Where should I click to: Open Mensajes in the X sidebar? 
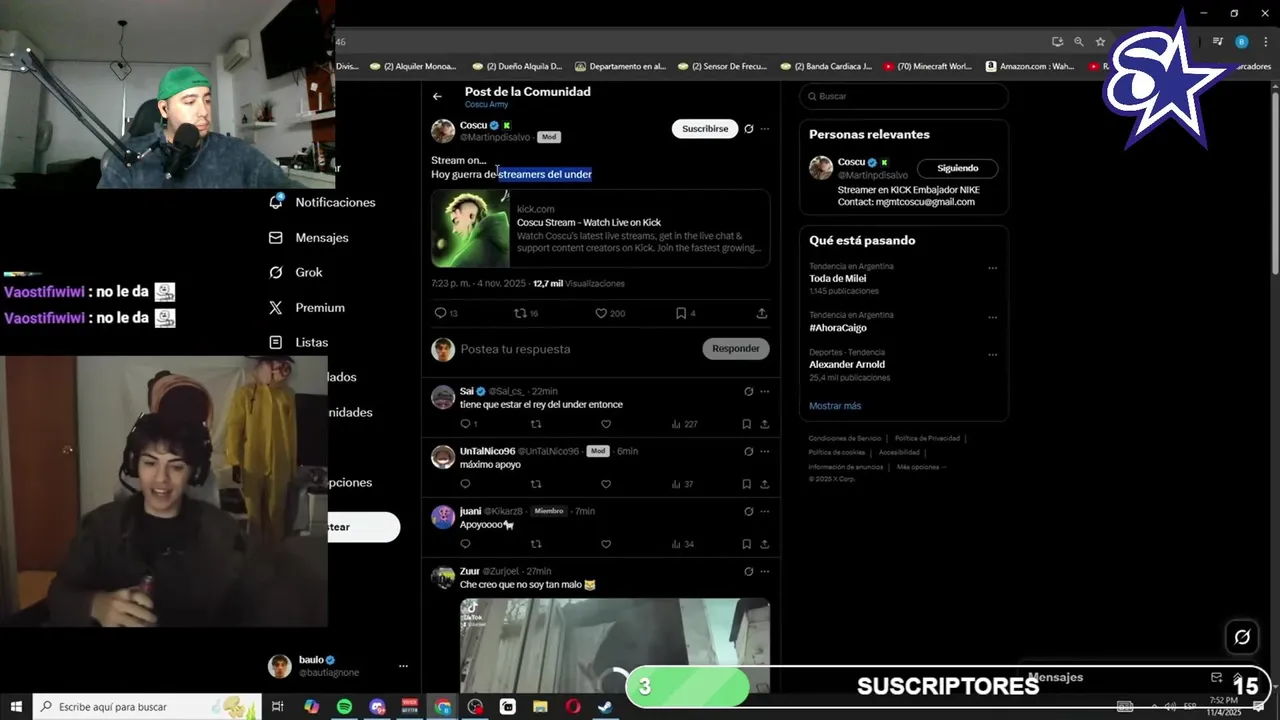pos(308,238)
